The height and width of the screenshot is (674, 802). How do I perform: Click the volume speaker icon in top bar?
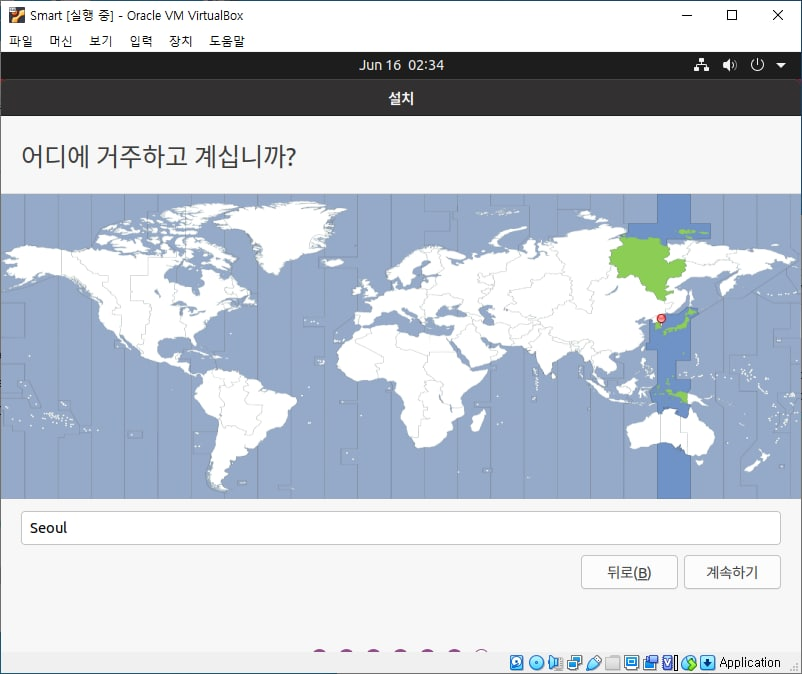[729, 65]
